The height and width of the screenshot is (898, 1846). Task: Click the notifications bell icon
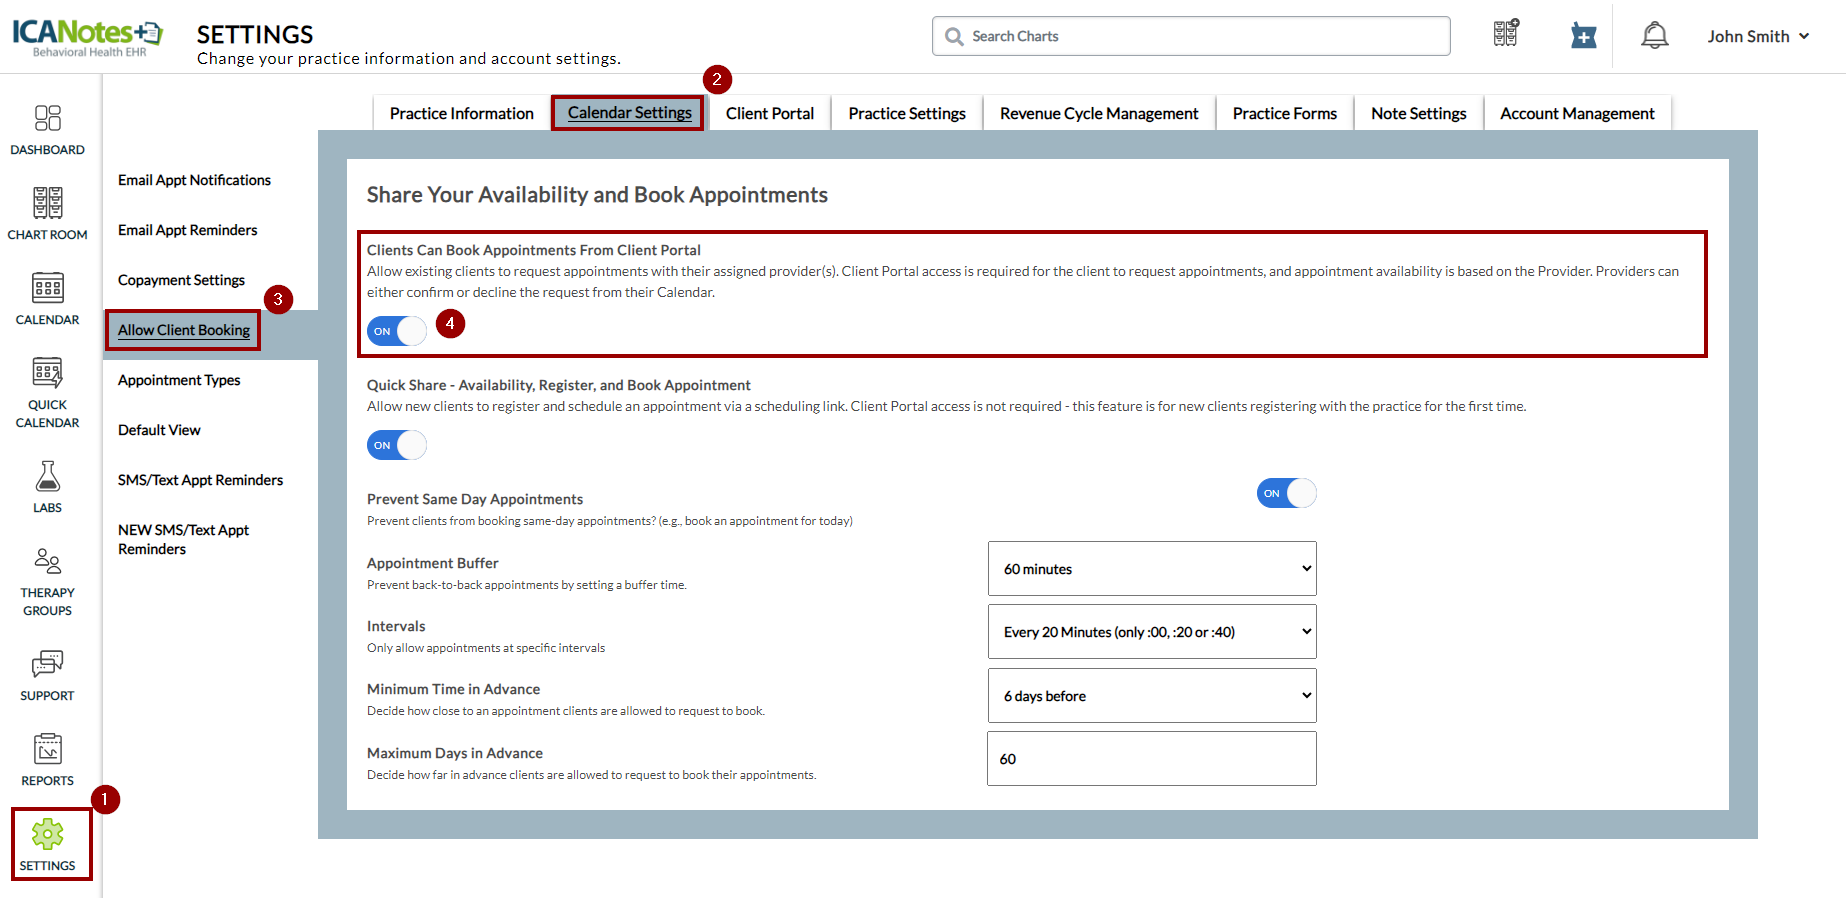click(1654, 36)
